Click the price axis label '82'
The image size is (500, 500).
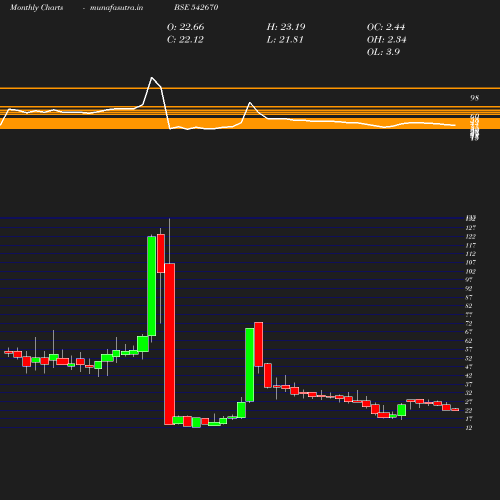pyautogui.click(x=469, y=306)
